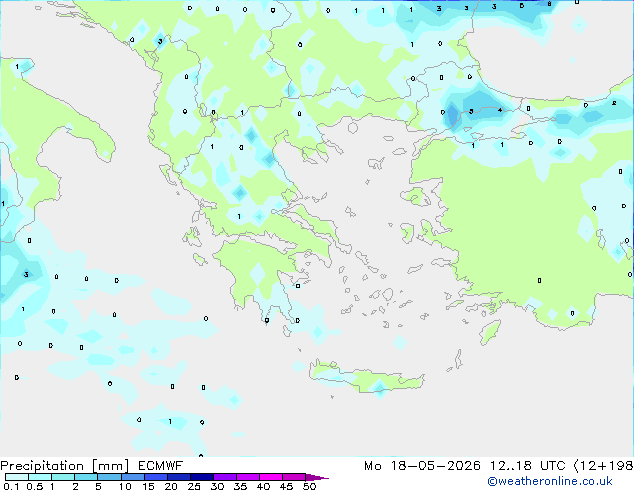
Task: Click the purple arrow tip above 50 mm
Action: (x=317, y=477)
